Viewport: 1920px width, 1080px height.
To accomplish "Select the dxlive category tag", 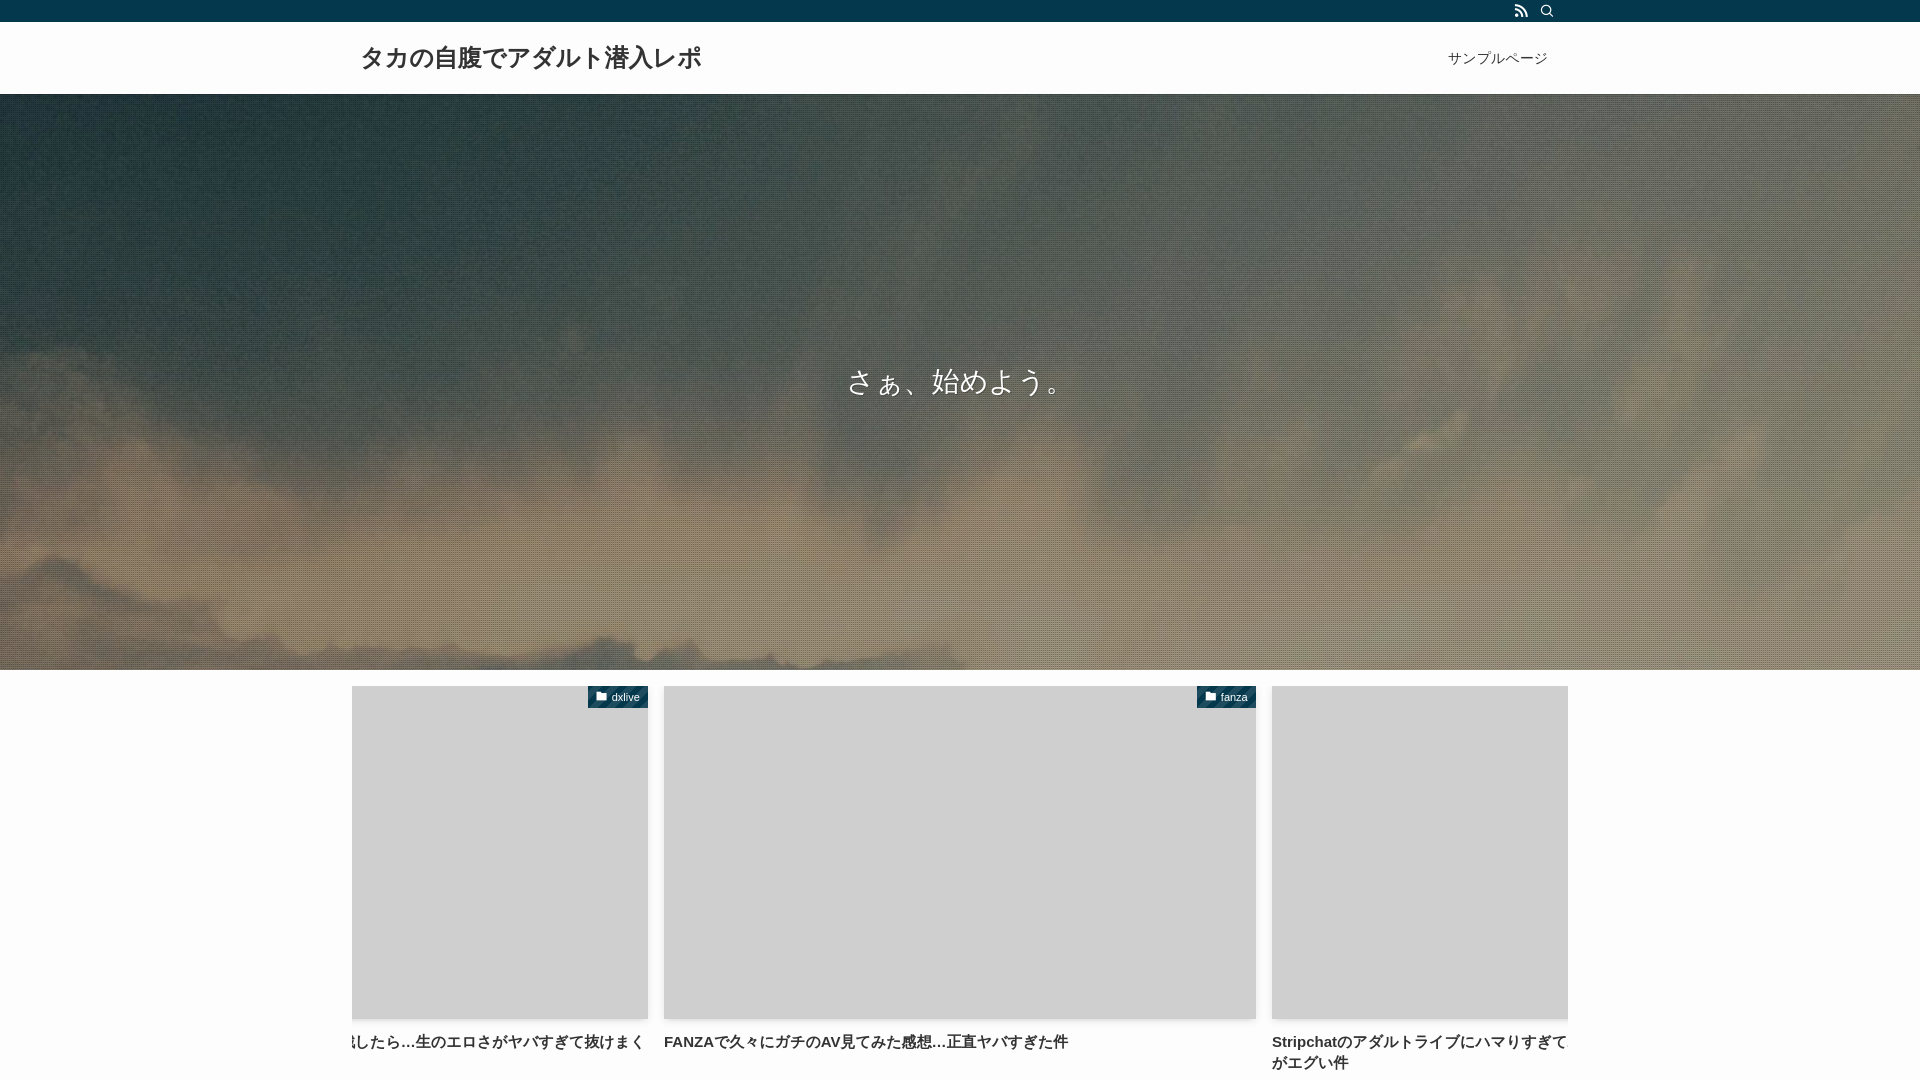I will tap(618, 697).
